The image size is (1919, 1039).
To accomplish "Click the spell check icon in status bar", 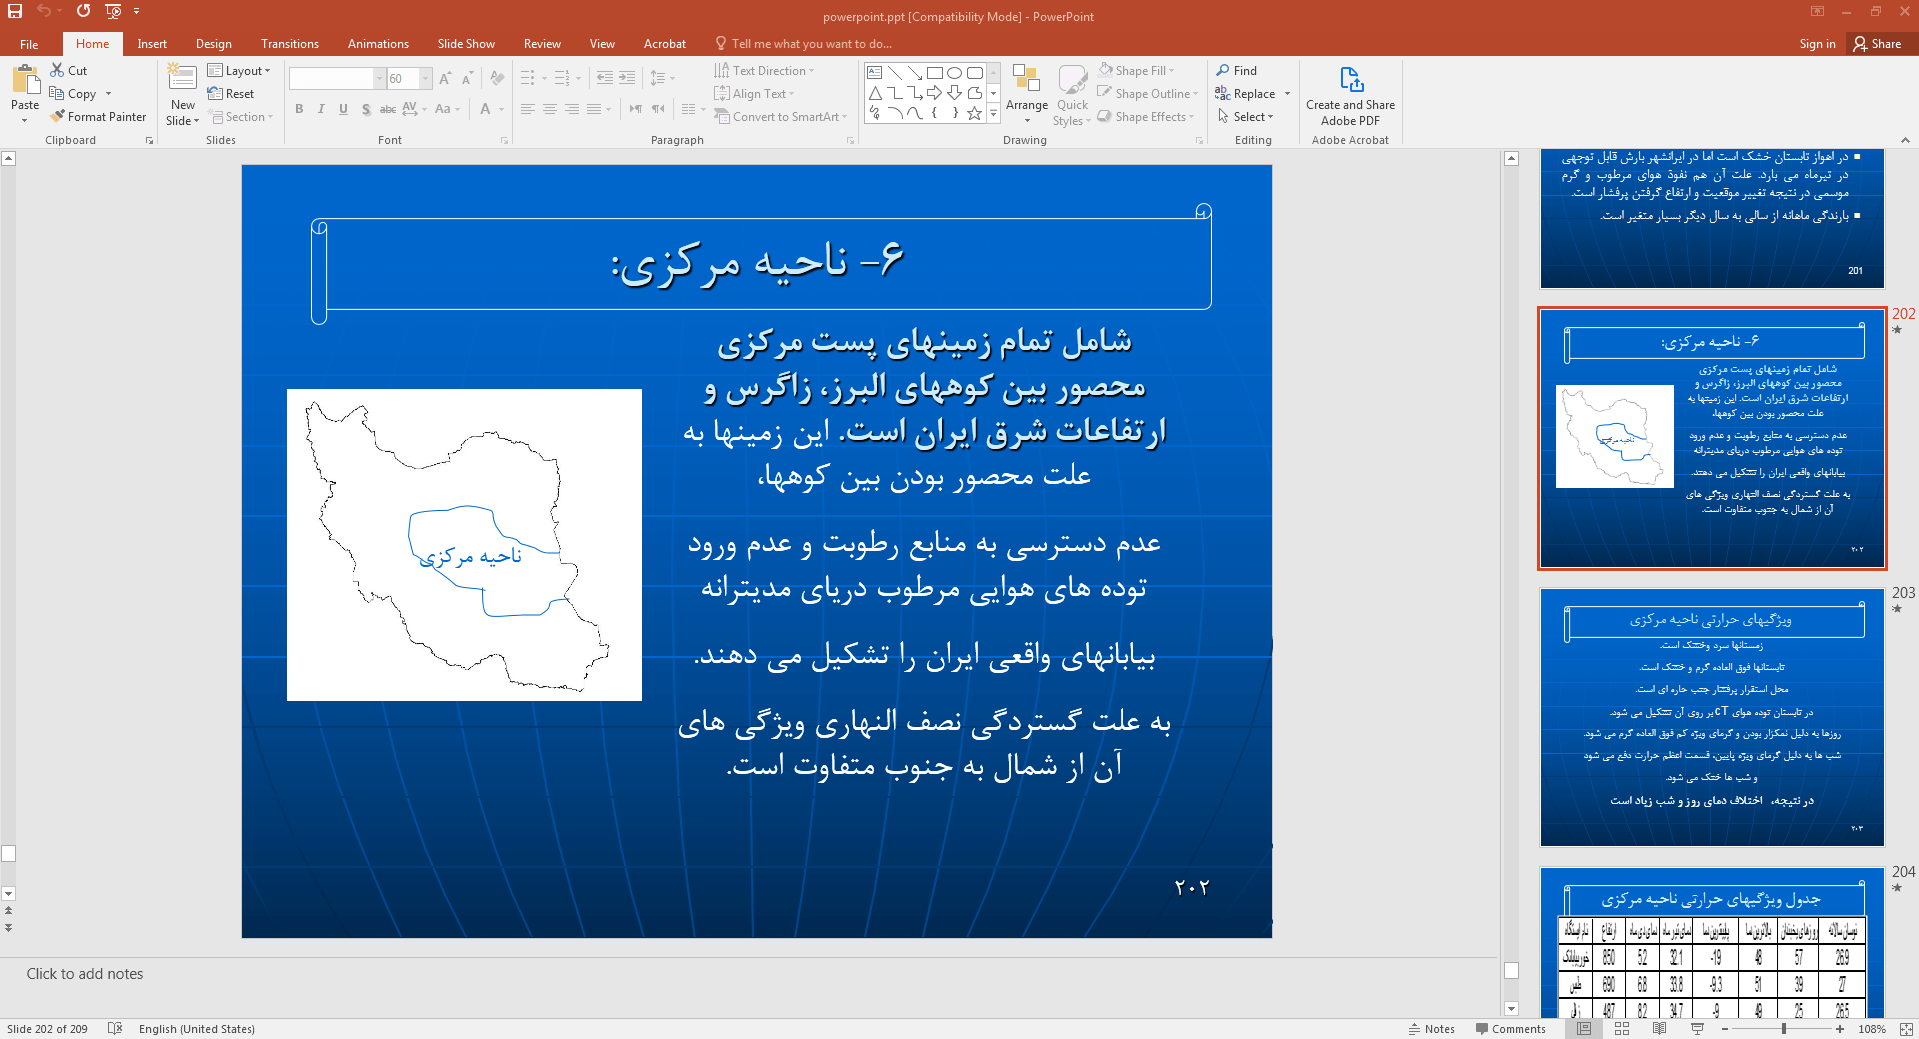I will click(115, 1028).
